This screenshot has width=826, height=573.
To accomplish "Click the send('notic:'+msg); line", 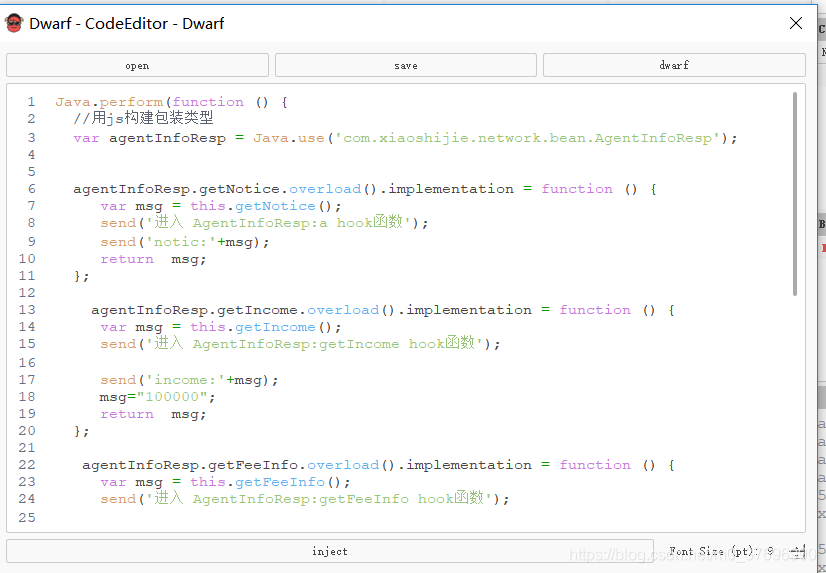I will tap(185, 242).
